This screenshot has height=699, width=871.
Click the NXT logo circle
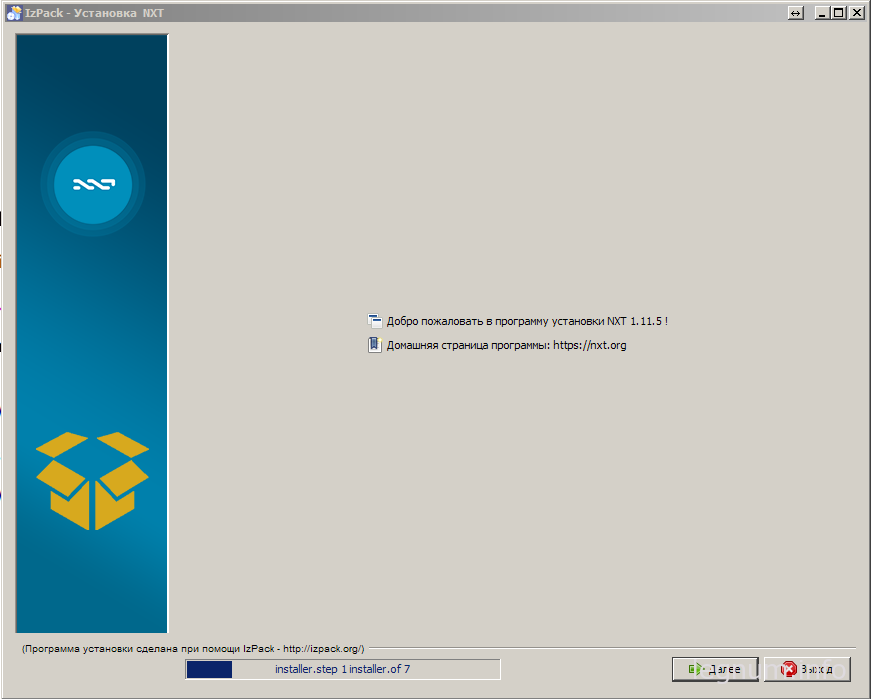click(93, 184)
